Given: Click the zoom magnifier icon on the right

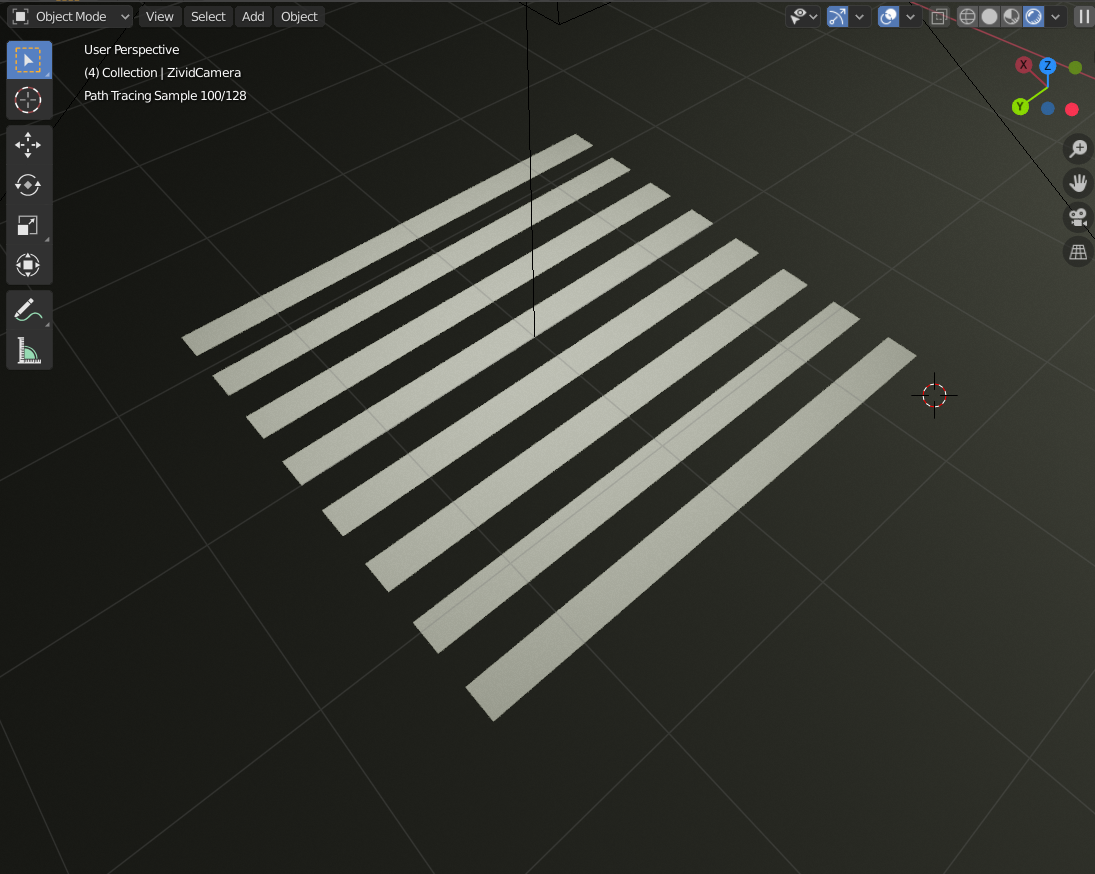Looking at the screenshot, I should [x=1077, y=149].
